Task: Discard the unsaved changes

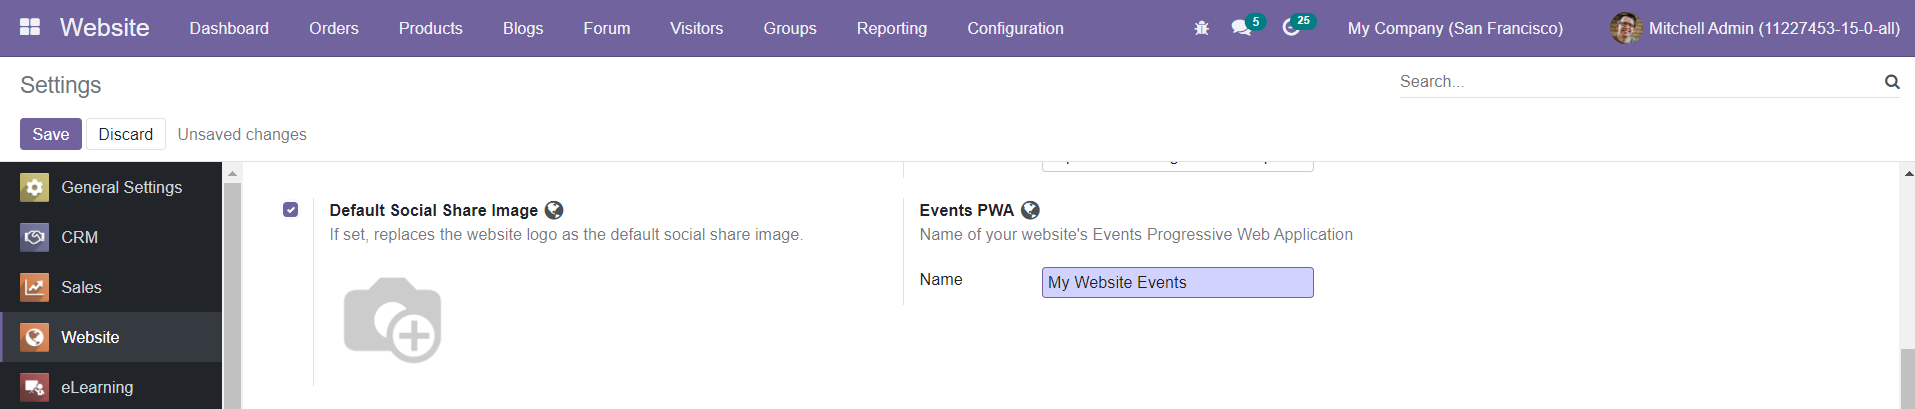Action: click(126, 134)
